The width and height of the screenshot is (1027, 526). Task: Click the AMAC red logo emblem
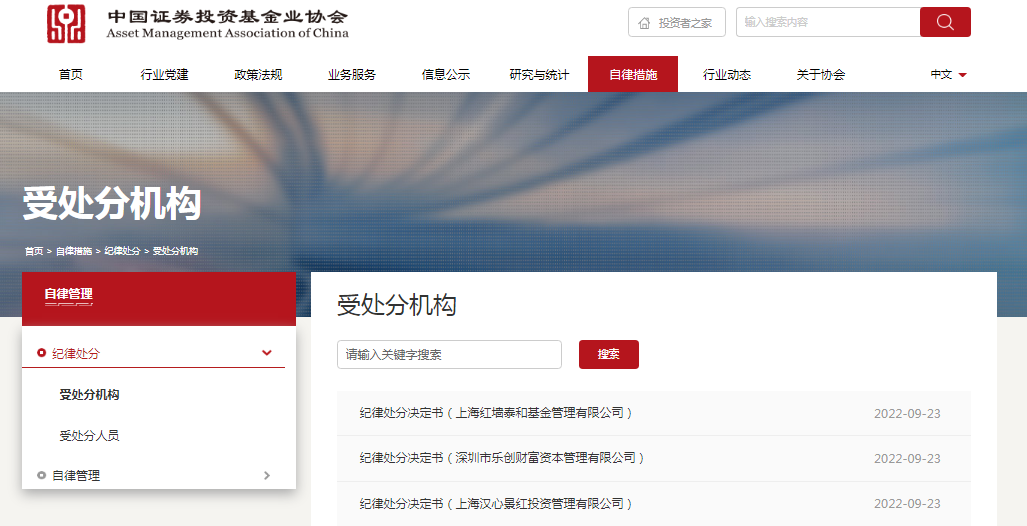[x=68, y=24]
